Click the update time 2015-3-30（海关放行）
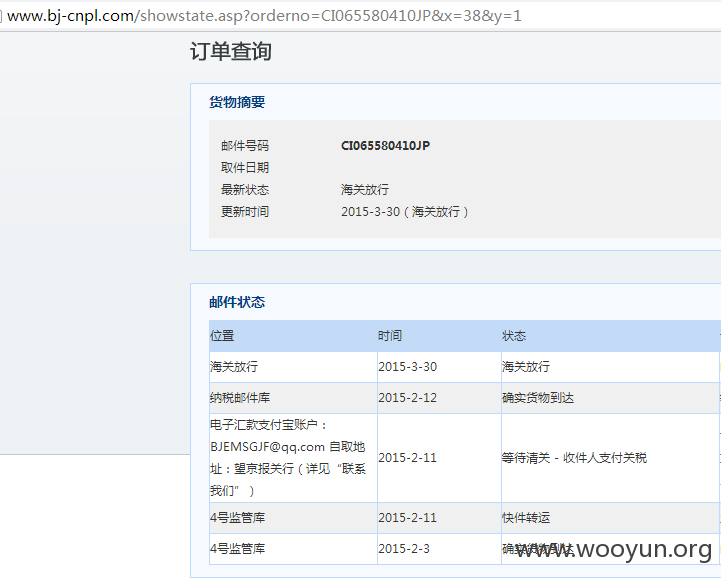Viewport: 721px width, 578px height. point(405,212)
